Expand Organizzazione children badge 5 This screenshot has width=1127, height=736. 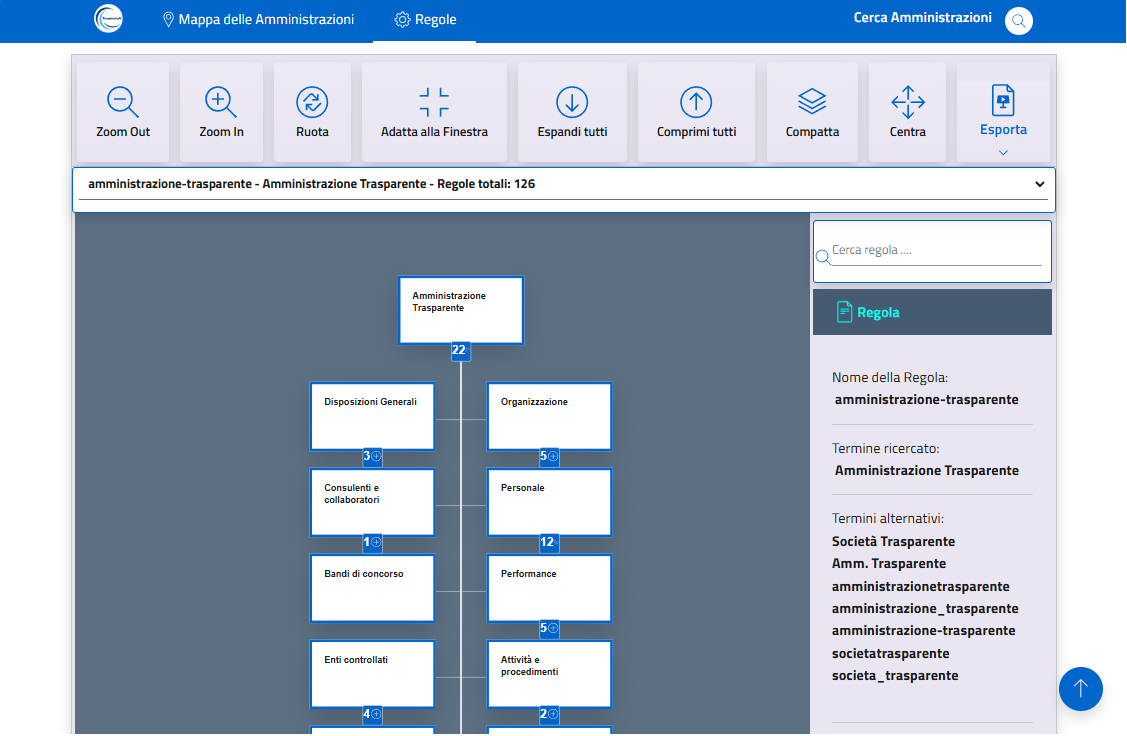coord(548,456)
